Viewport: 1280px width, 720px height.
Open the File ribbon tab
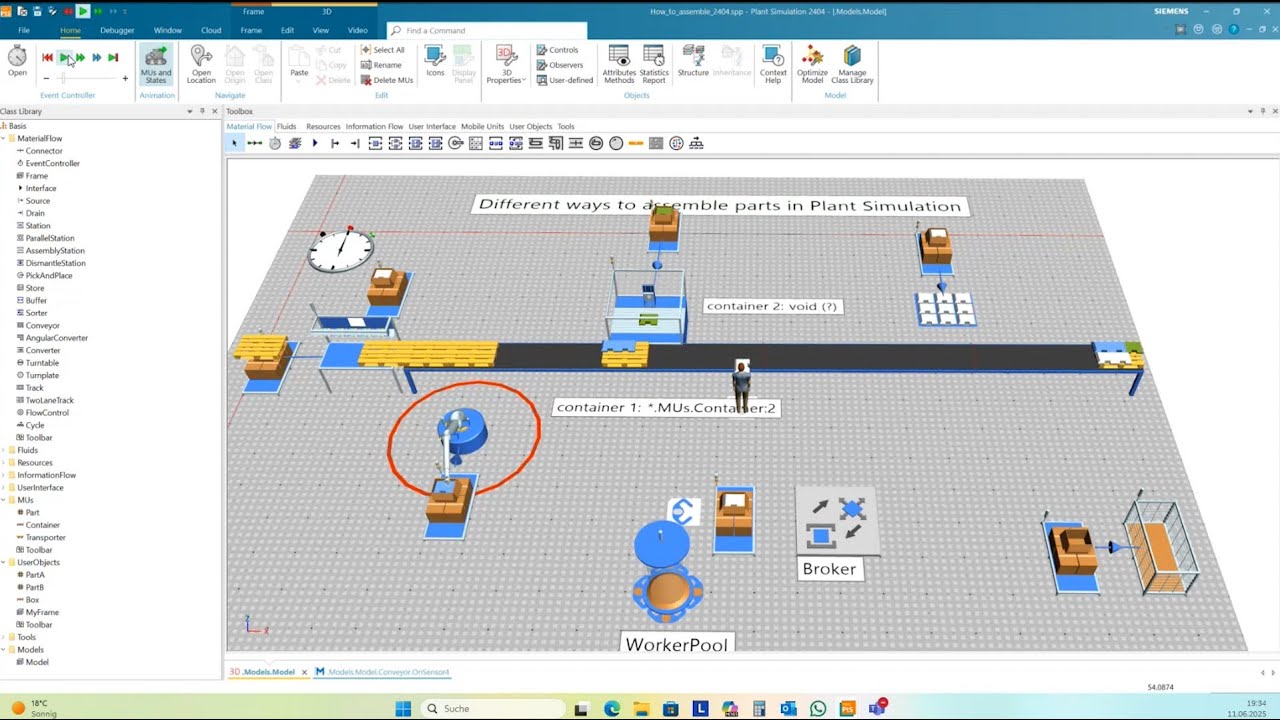[x=24, y=30]
